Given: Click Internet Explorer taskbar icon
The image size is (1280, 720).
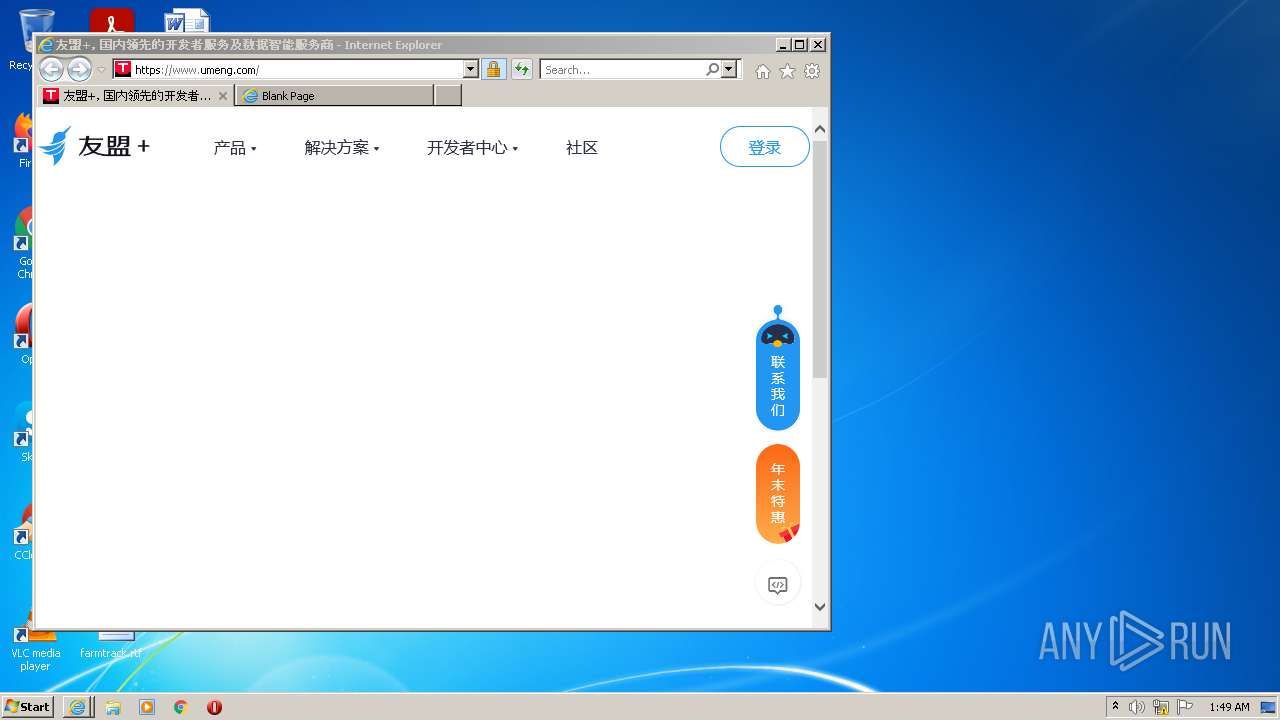Looking at the screenshot, I should (x=78, y=707).
